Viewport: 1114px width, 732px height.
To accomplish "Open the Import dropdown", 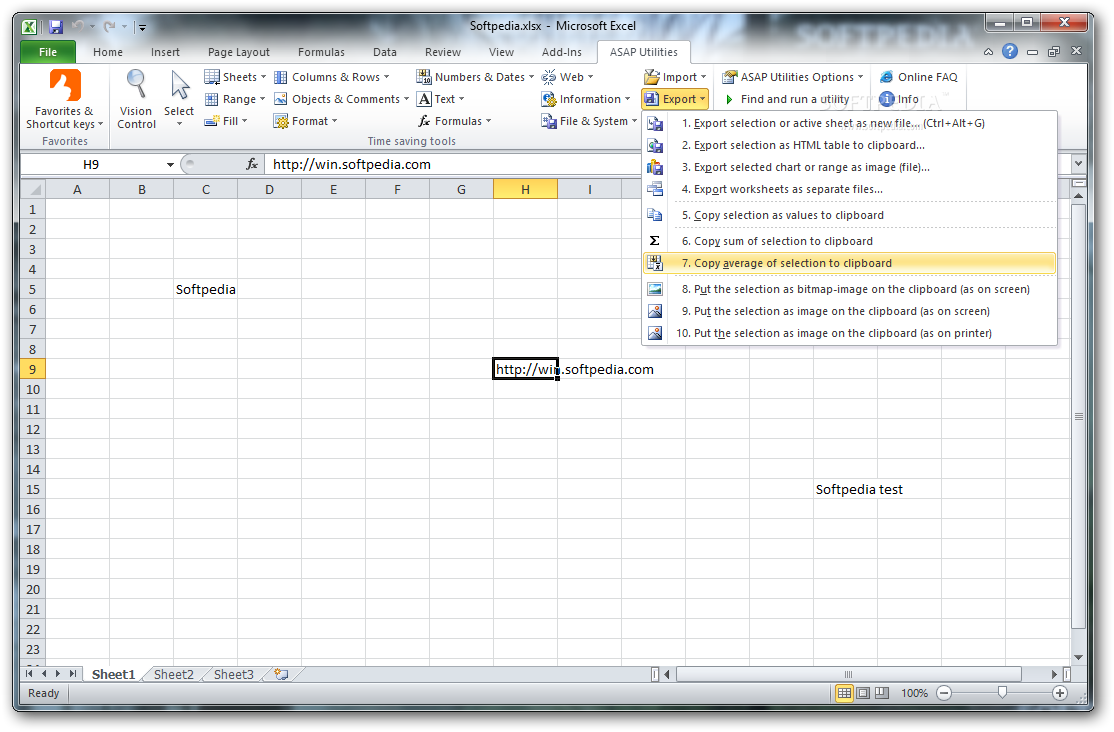I will [x=675, y=77].
